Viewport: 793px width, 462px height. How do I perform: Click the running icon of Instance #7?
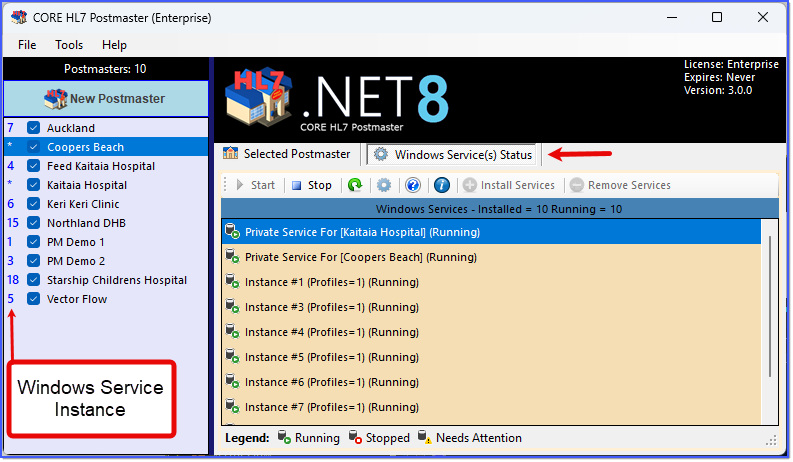click(232, 406)
